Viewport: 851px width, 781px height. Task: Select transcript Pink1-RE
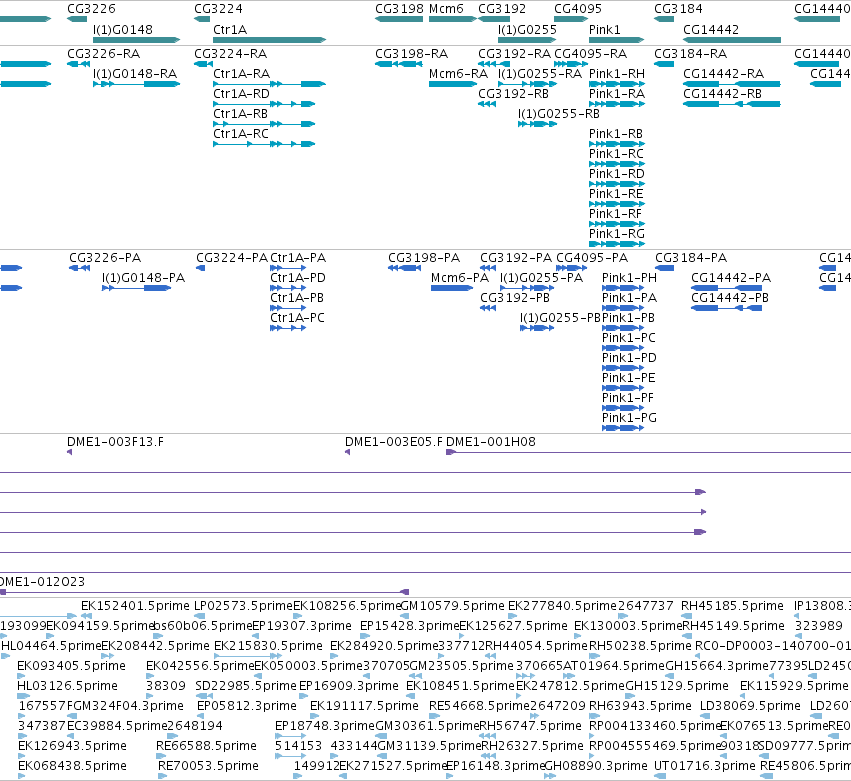coord(616,194)
